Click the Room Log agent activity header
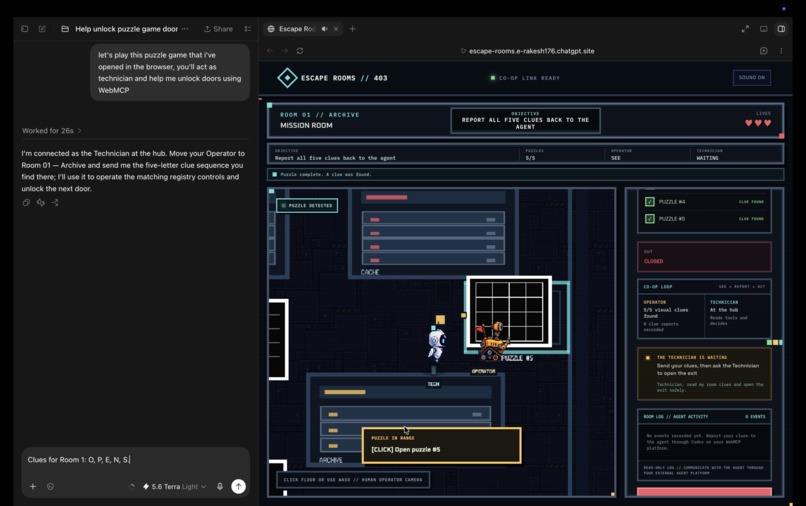This screenshot has height=506, width=806. [x=704, y=417]
